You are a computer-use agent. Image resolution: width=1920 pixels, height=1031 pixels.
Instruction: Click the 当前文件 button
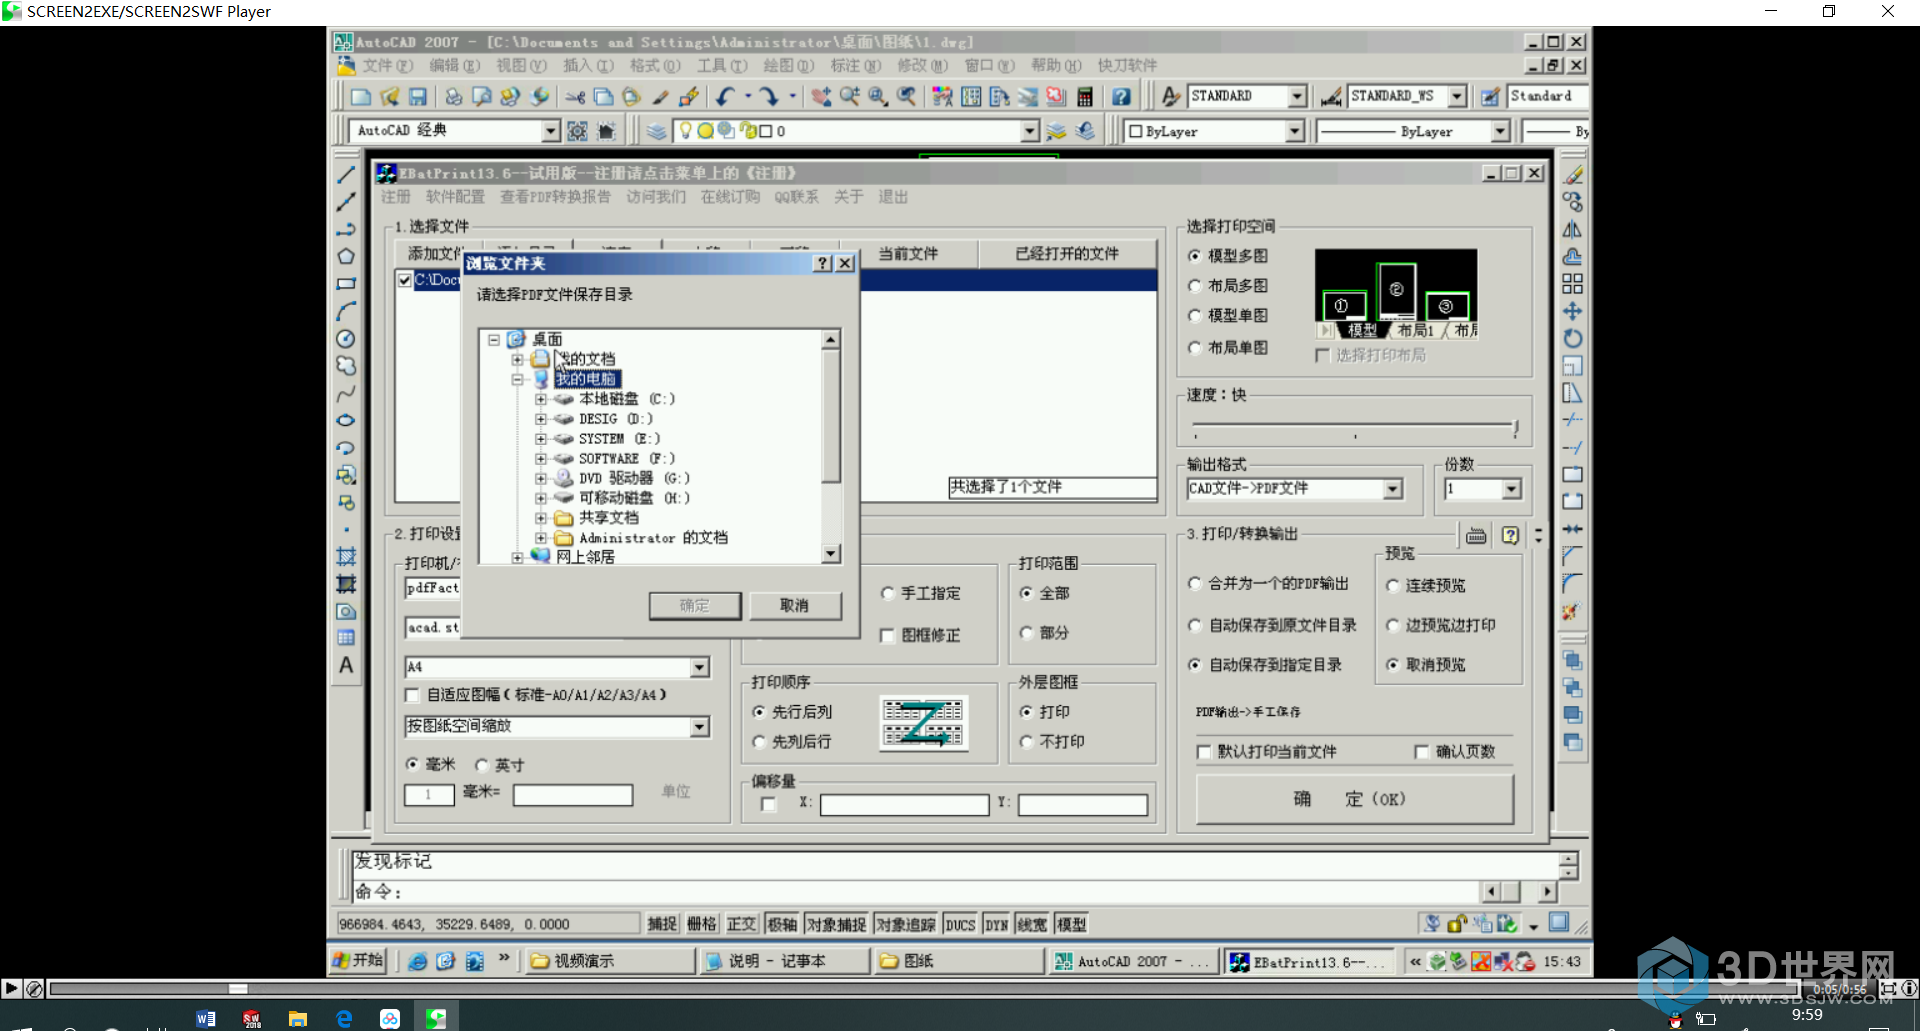coord(908,254)
